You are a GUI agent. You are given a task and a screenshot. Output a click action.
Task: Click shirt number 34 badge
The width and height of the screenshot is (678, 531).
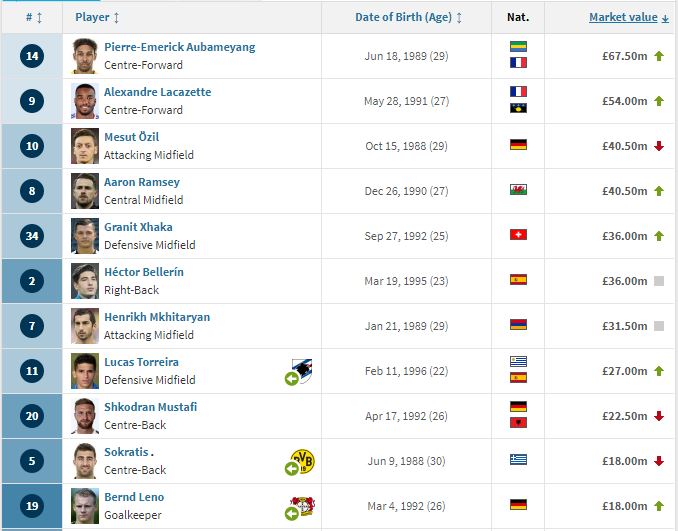click(32, 236)
